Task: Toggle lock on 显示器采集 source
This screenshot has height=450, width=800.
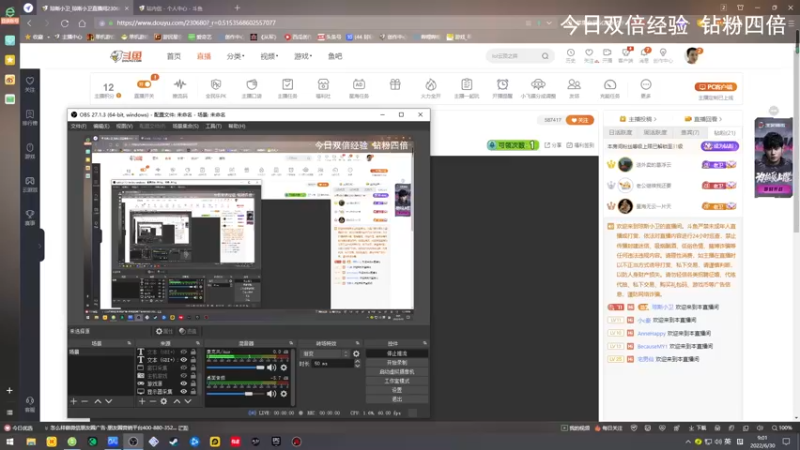Action: tap(193, 392)
